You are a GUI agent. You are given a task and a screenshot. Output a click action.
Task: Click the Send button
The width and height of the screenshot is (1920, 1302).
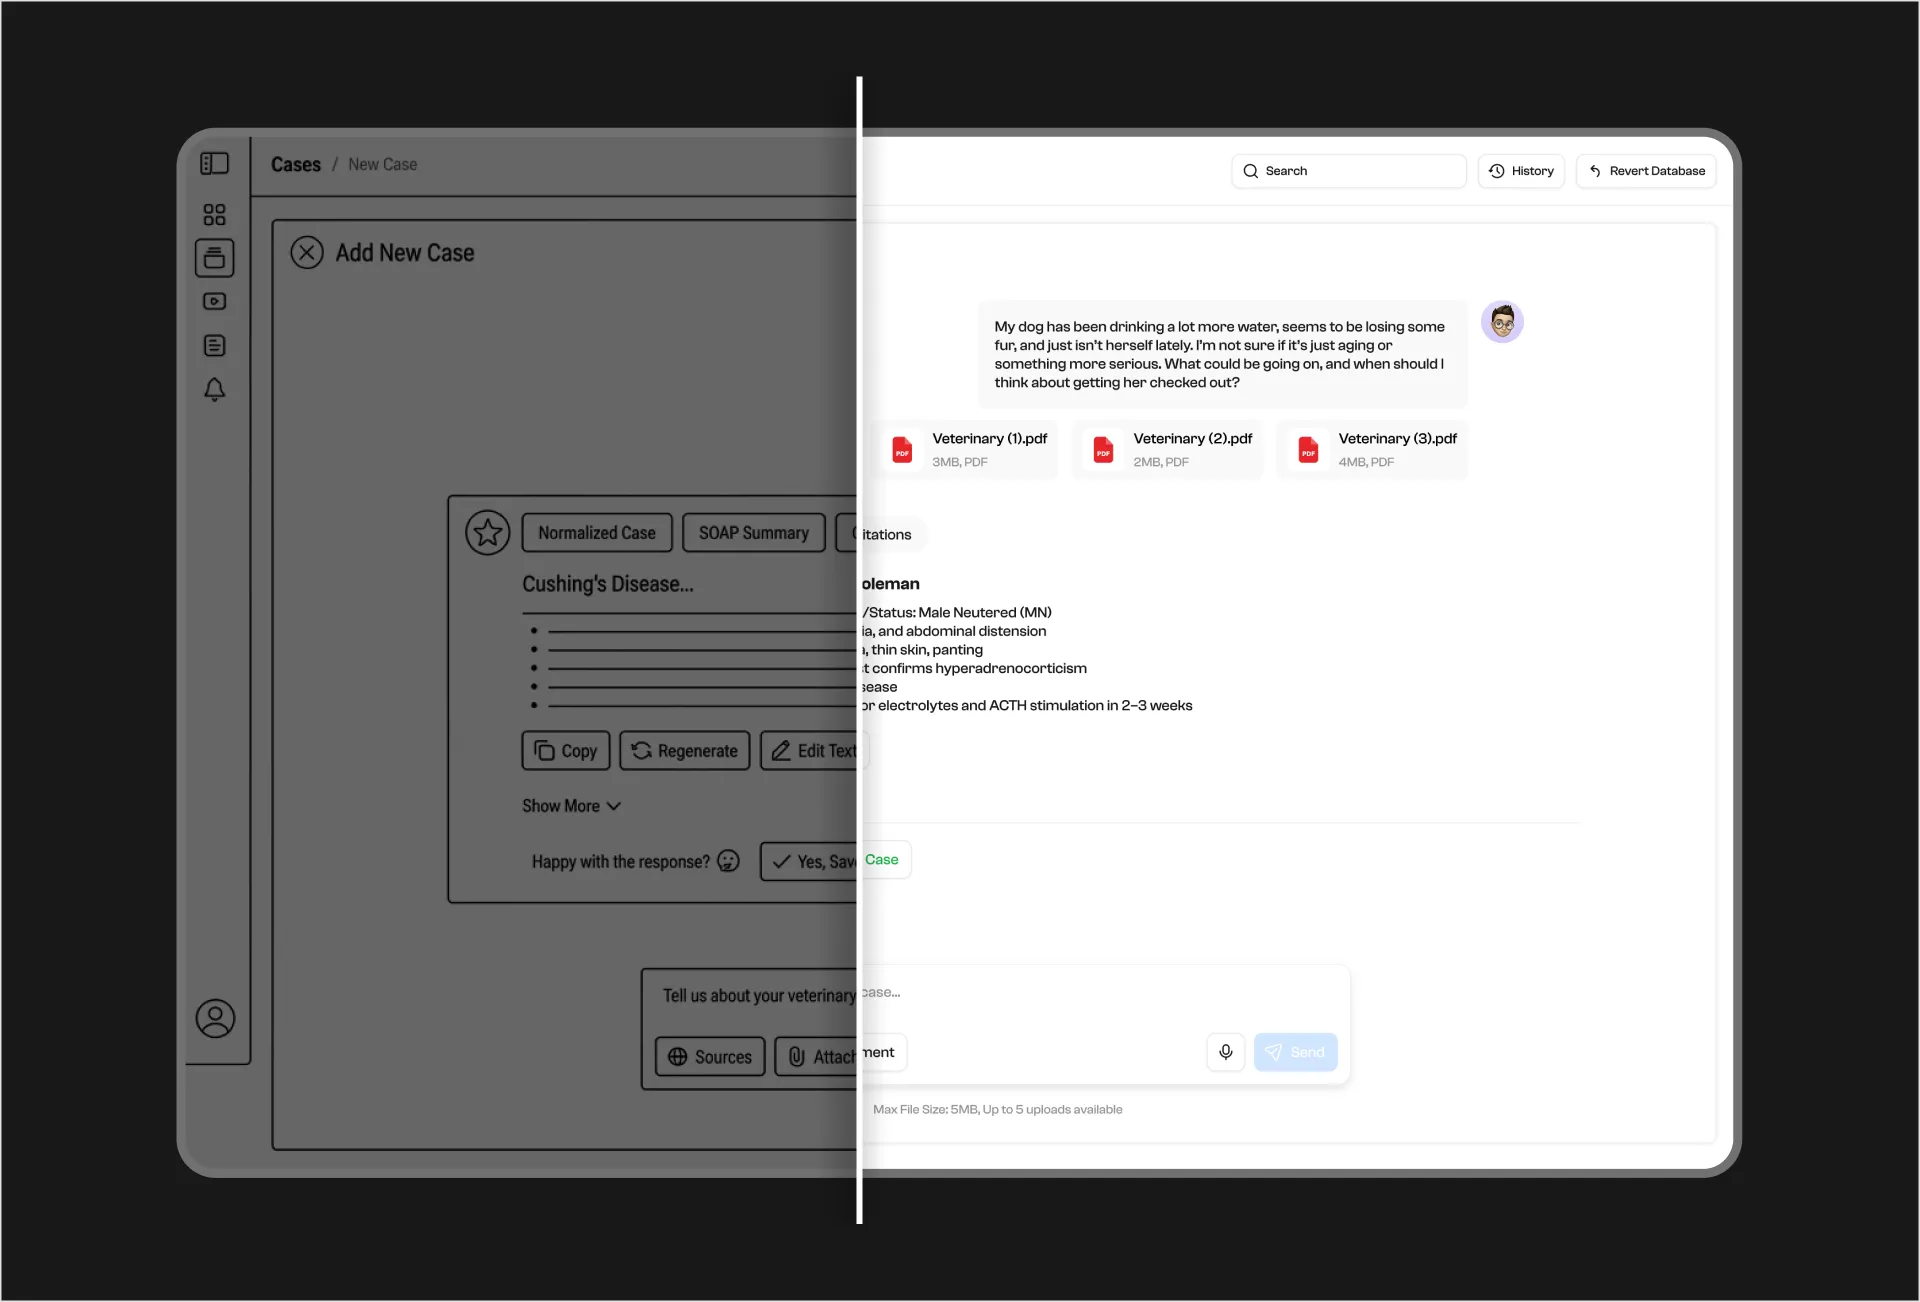click(1296, 1052)
